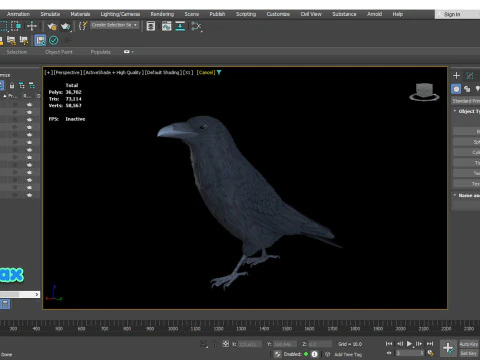Viewport: 480px width, 360px height.
Task: Select the Shapes category icon
Action: 467,89
